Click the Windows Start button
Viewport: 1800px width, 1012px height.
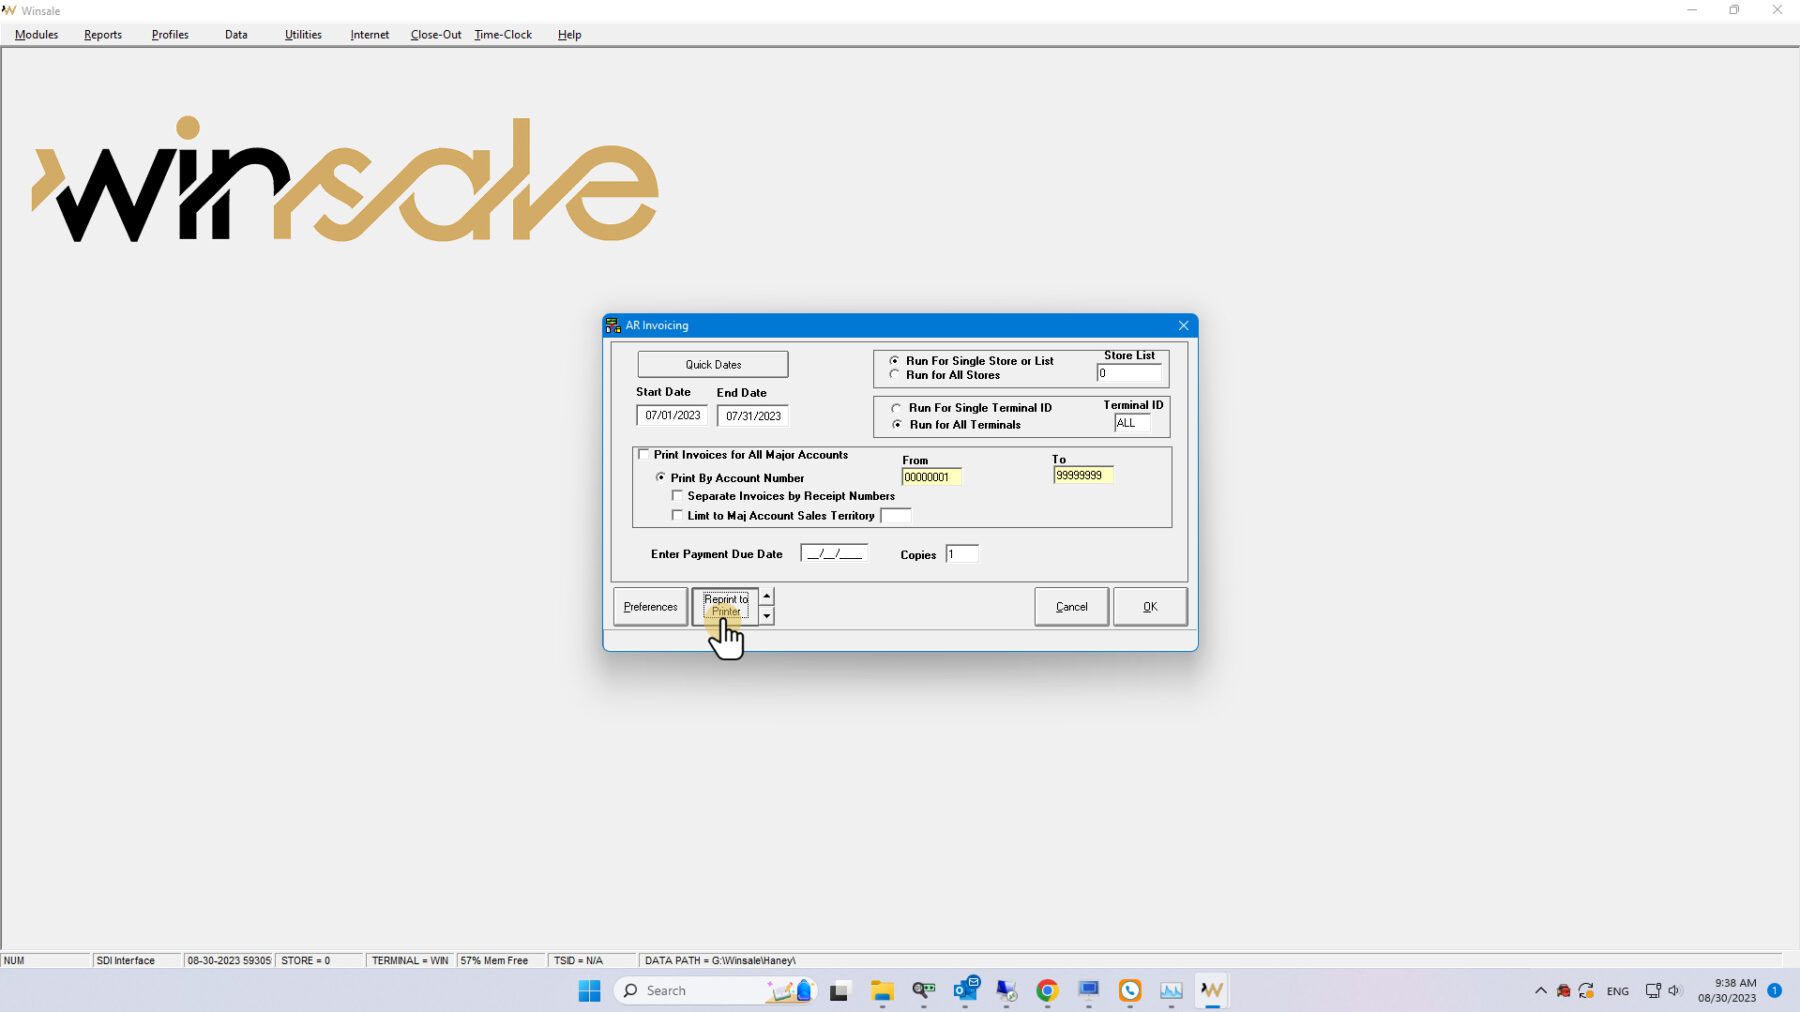589,990
